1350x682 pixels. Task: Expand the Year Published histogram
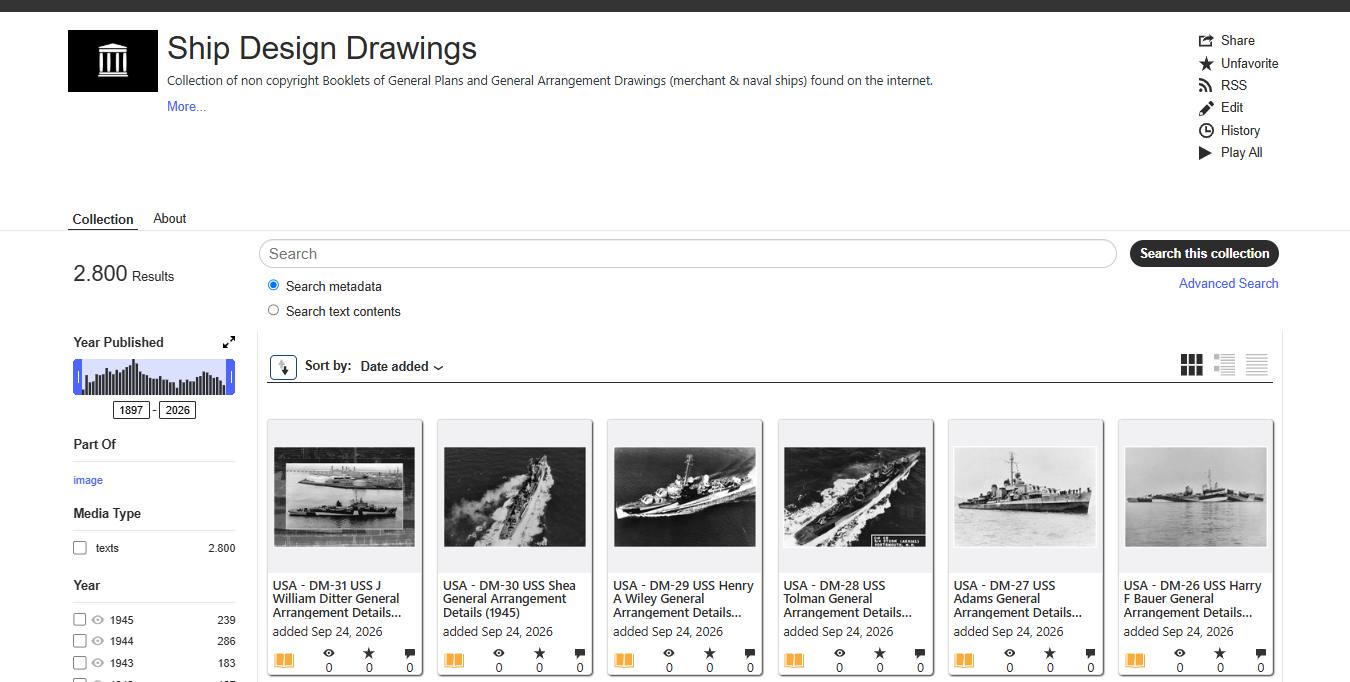pyautogui.click(x=229, y=342)
